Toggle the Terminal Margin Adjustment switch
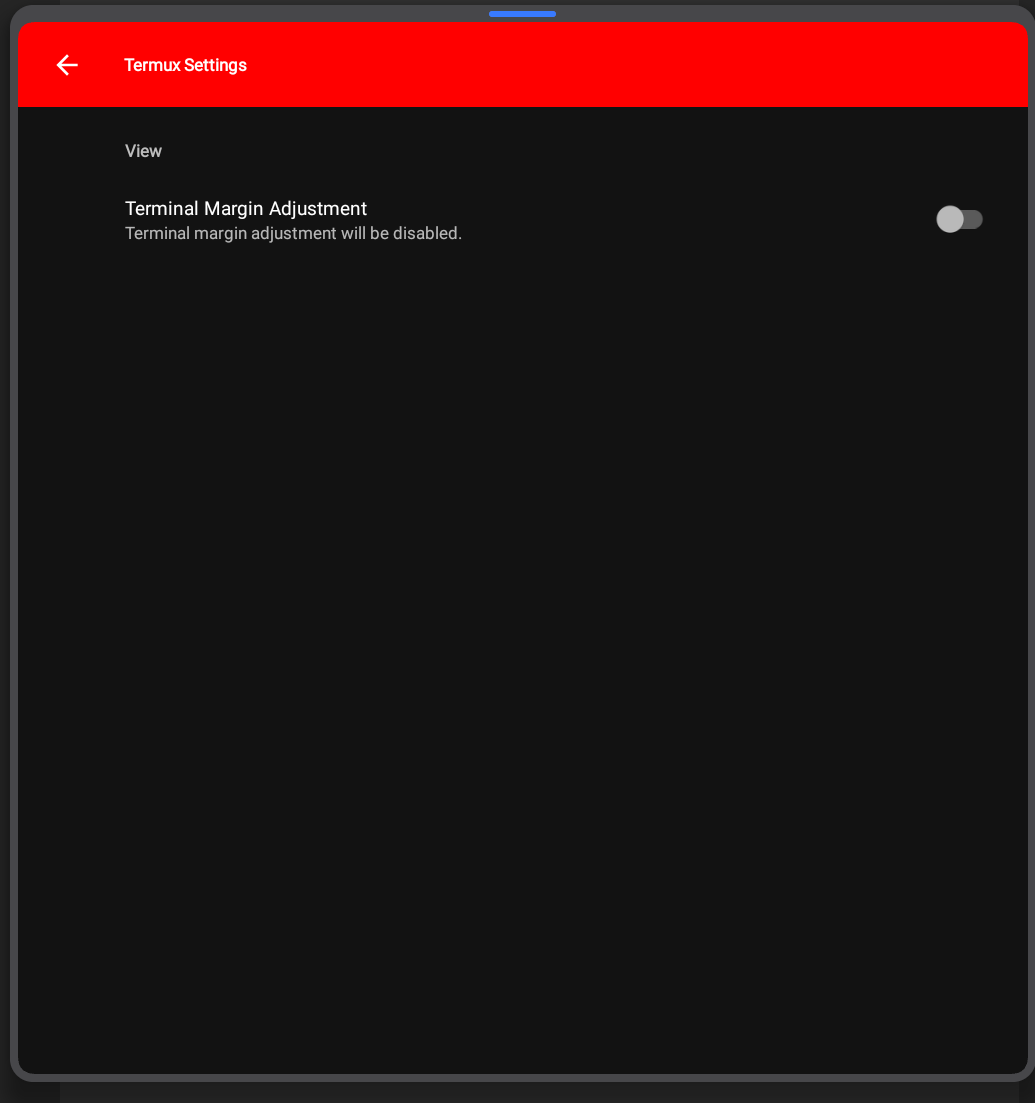 959,219
